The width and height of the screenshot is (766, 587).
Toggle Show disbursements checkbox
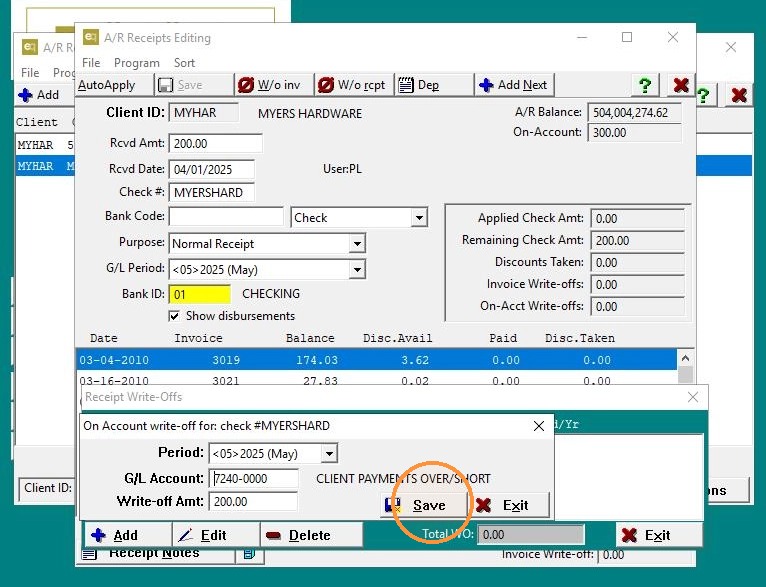click(x=174, y=316)
